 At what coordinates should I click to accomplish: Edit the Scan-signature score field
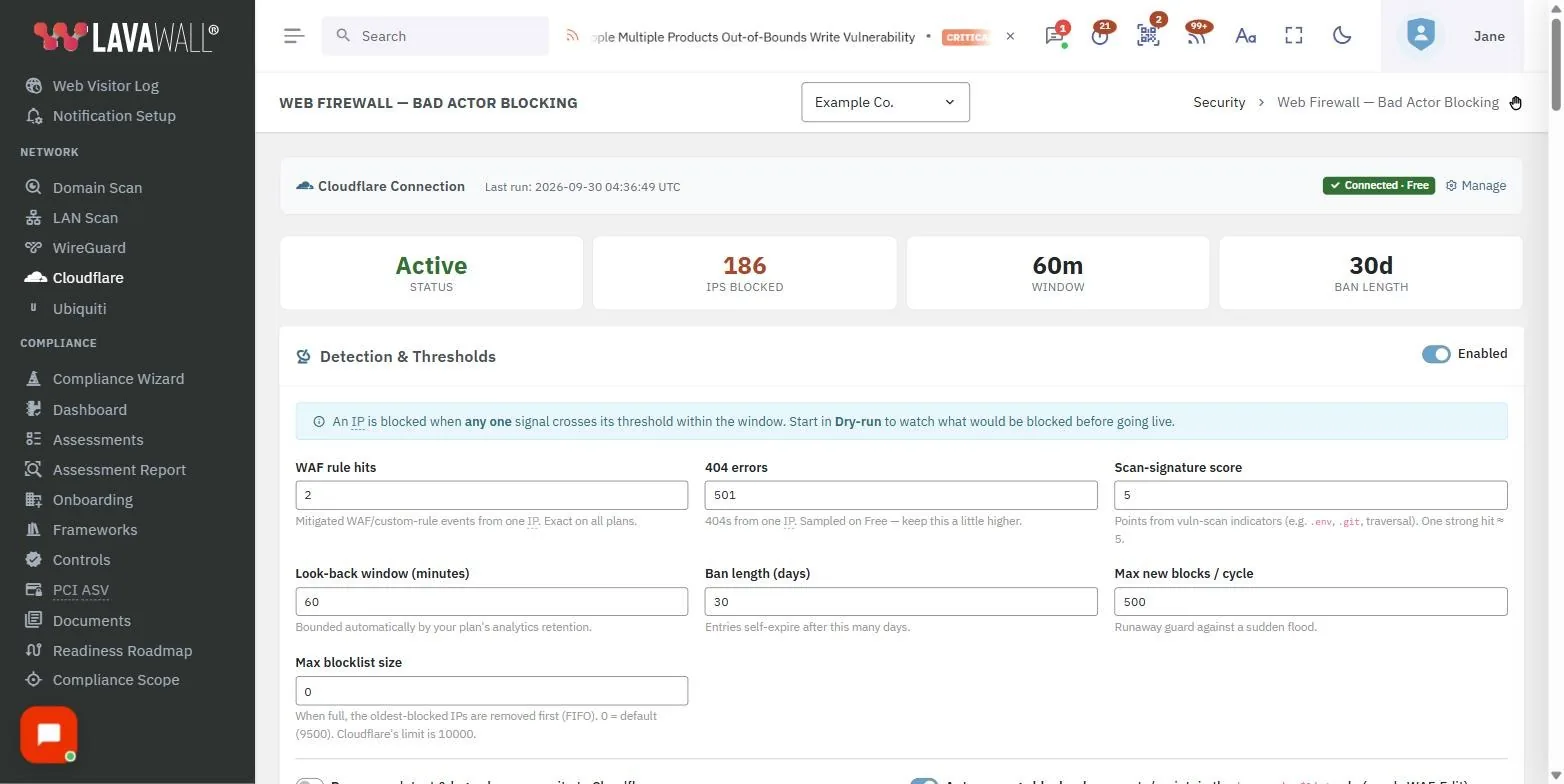tap(1311, 495)
